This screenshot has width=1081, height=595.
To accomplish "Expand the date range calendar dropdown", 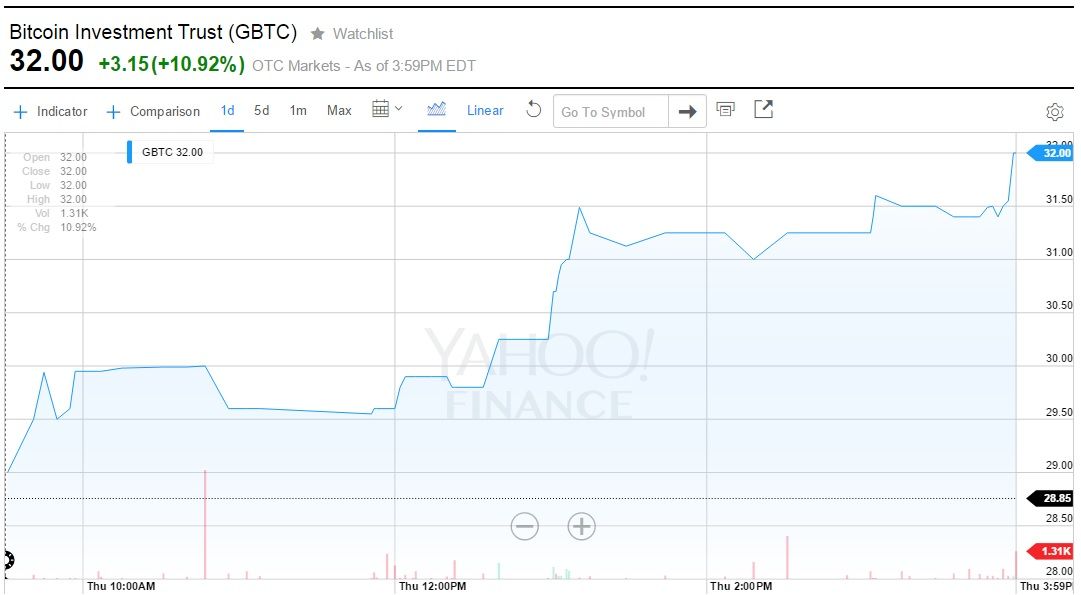I will pyautogui.click(x=387, y=109).
